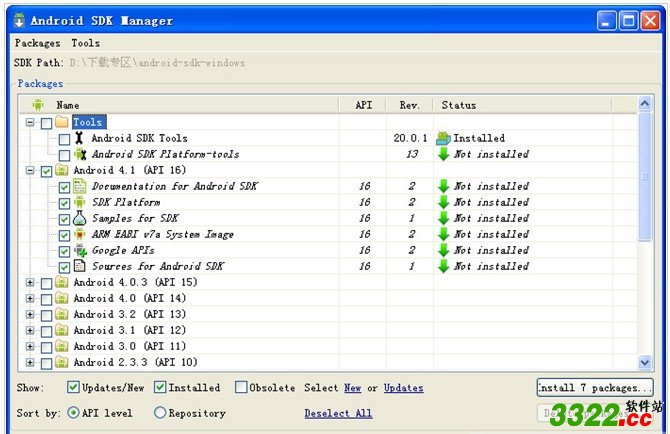
Task: Click scrollbar up arrow in package list
Action: point(645,103)
